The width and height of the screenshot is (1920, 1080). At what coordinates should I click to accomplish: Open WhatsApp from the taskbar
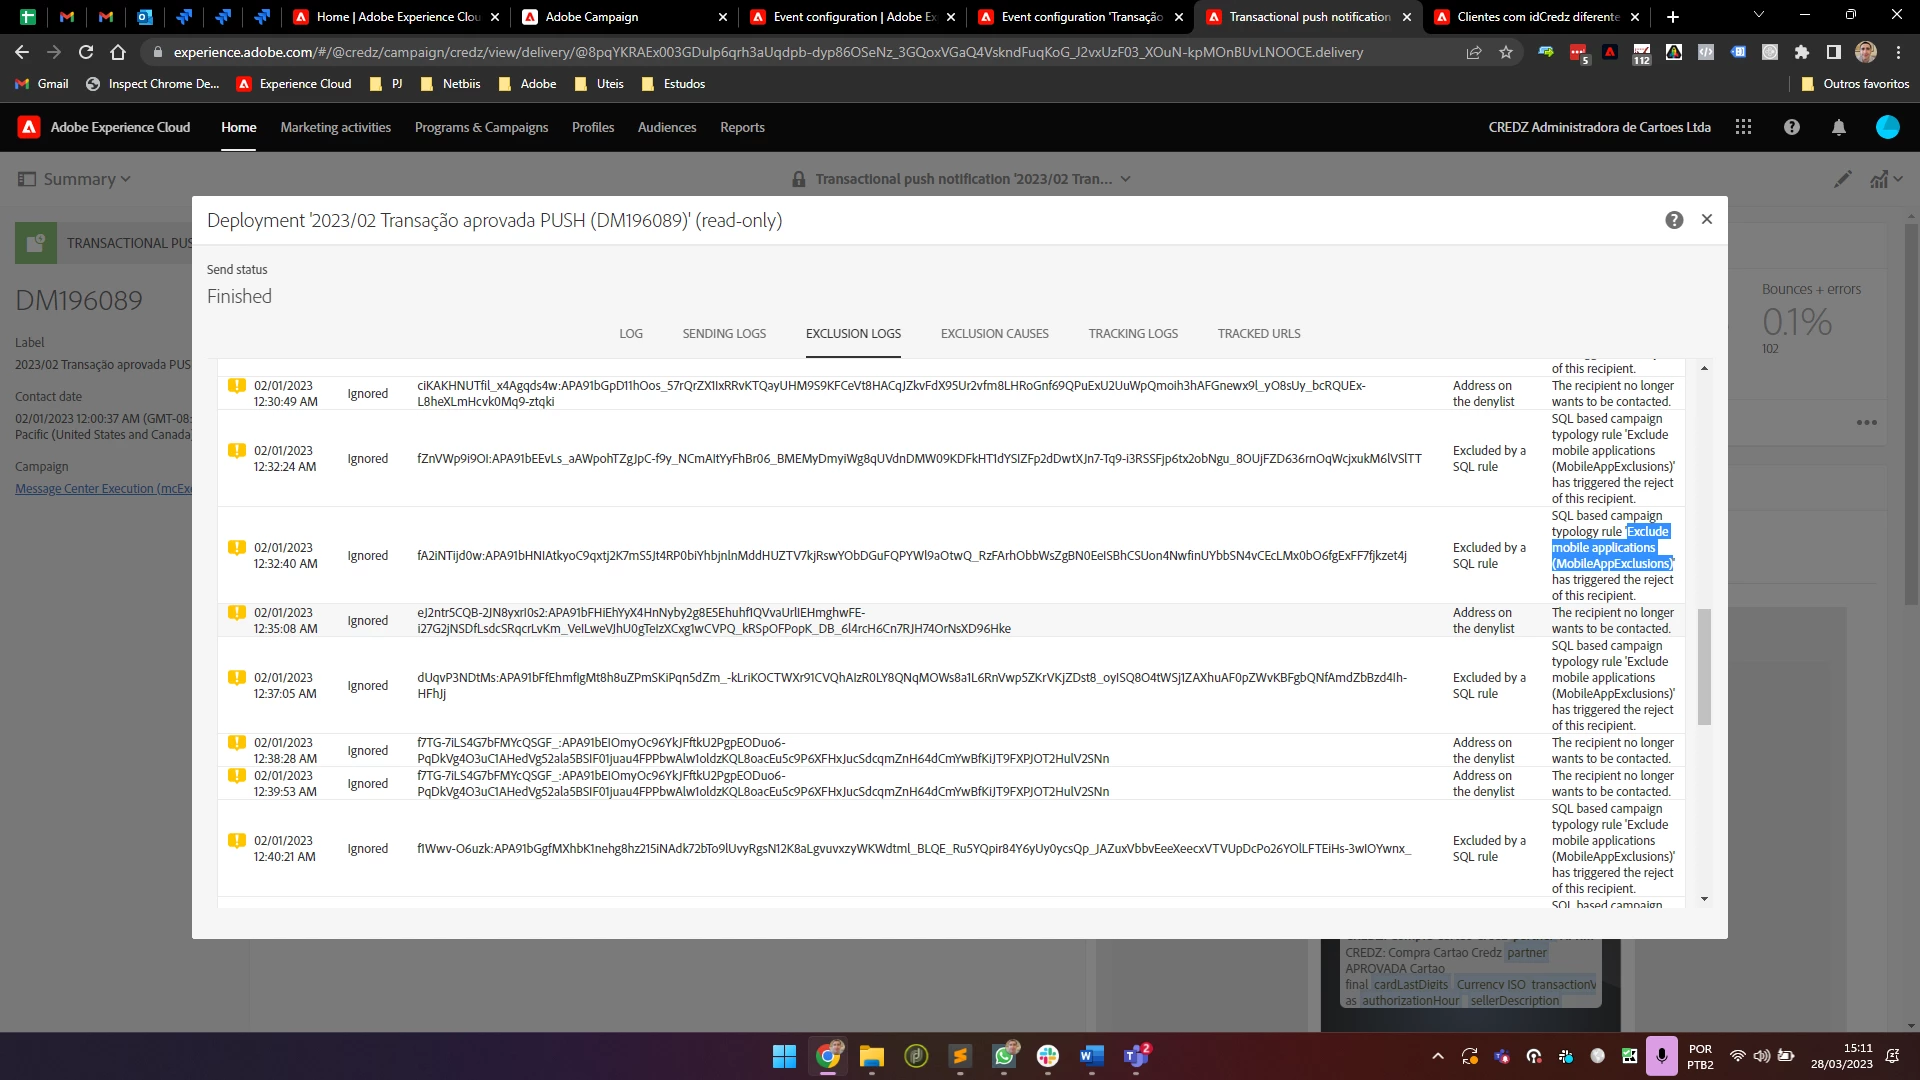[1004, 1056]
